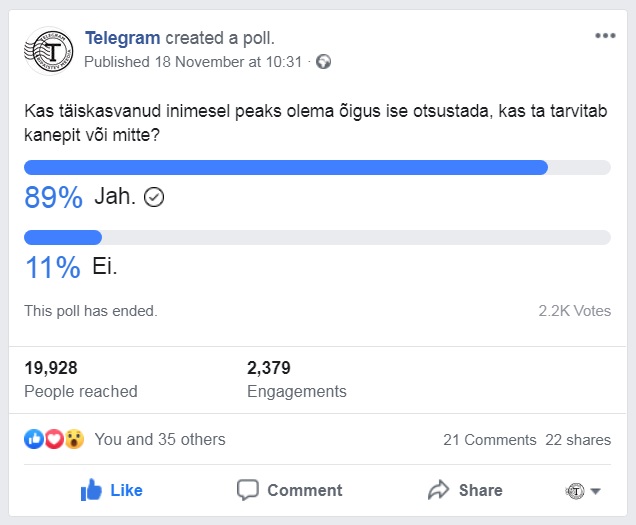View the 21 Comments
Viewport: 636px width, 525px height.
point(489,440)
